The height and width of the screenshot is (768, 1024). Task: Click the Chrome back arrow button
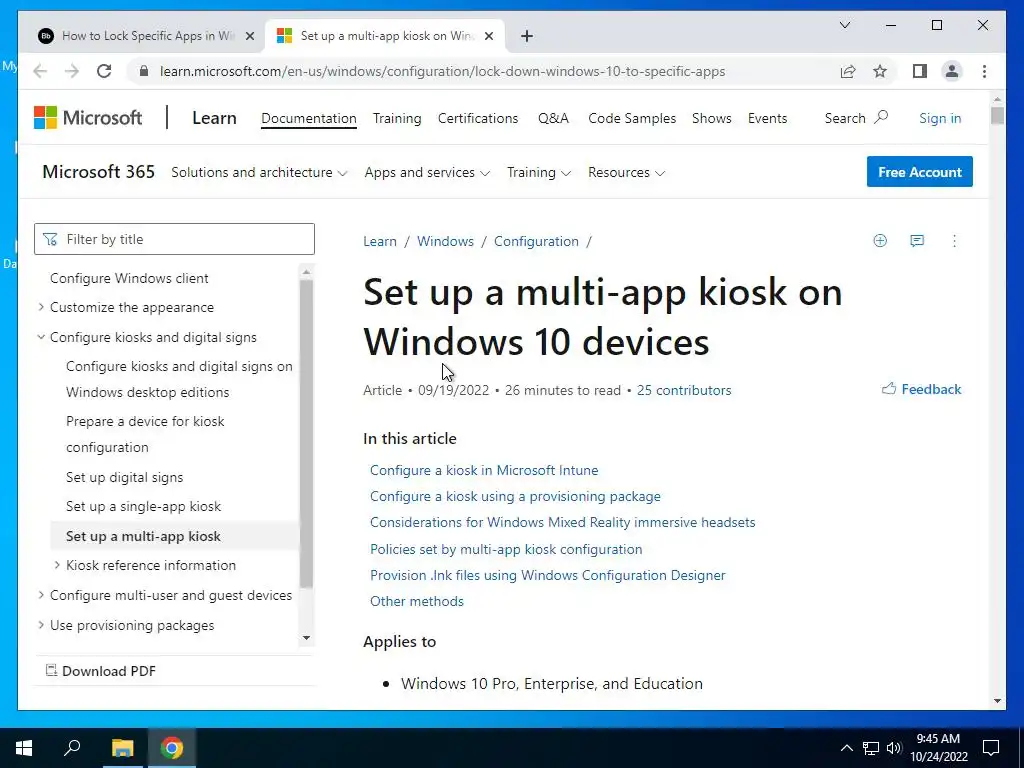click(x=40, y=71)
